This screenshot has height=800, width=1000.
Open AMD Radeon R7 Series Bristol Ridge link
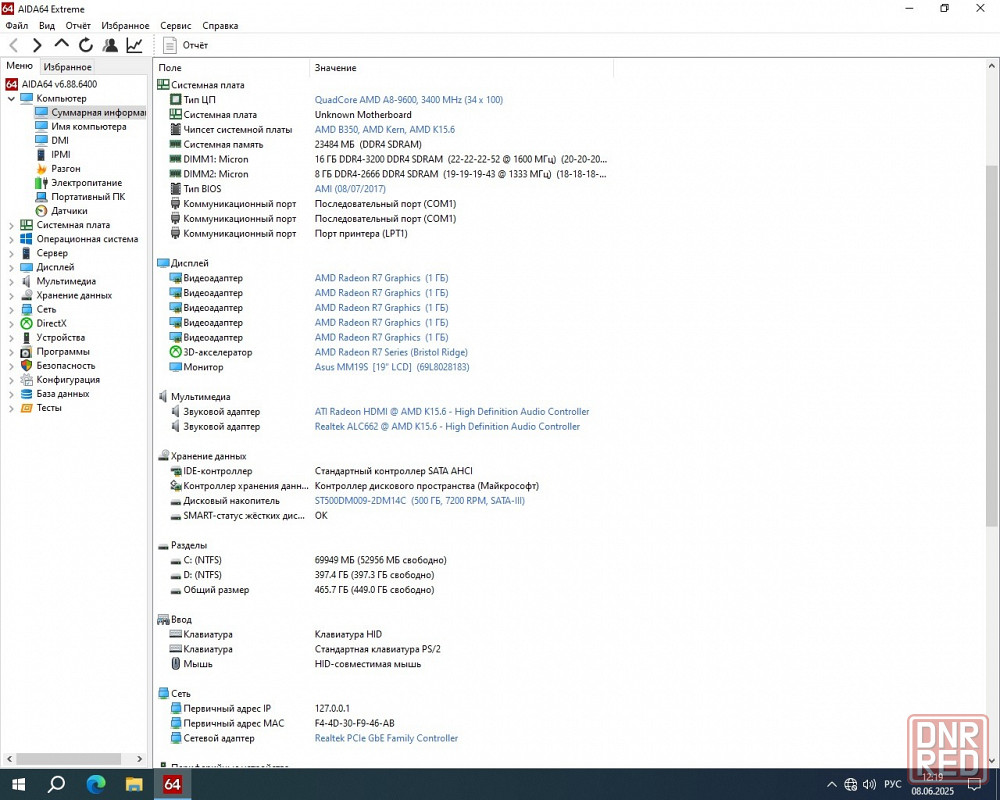tap(391, 352)
